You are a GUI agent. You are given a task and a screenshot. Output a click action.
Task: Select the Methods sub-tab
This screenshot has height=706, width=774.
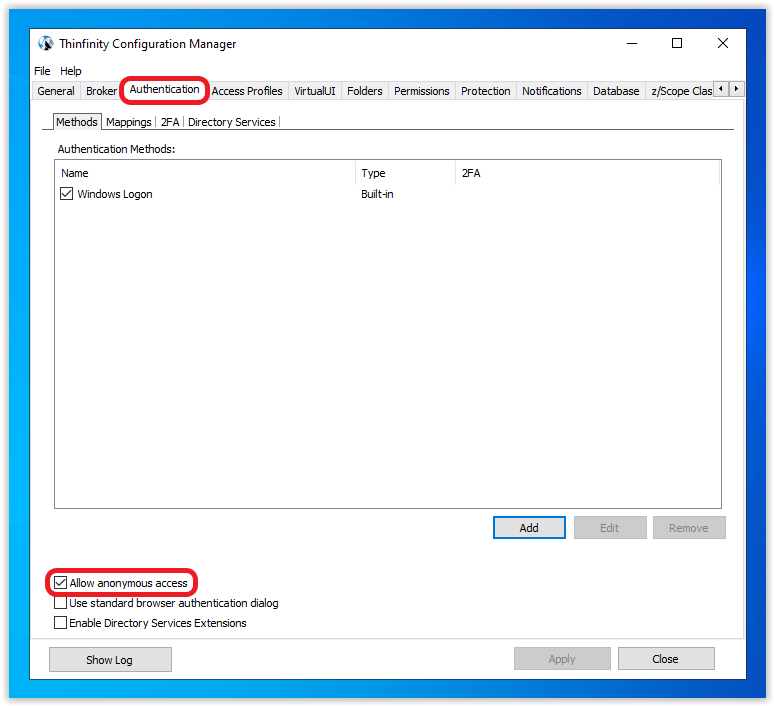click(x=77, y=122)
